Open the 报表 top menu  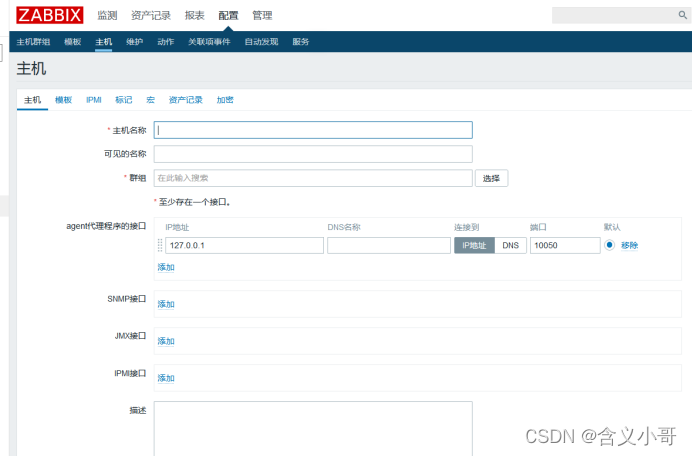point(195,15)
